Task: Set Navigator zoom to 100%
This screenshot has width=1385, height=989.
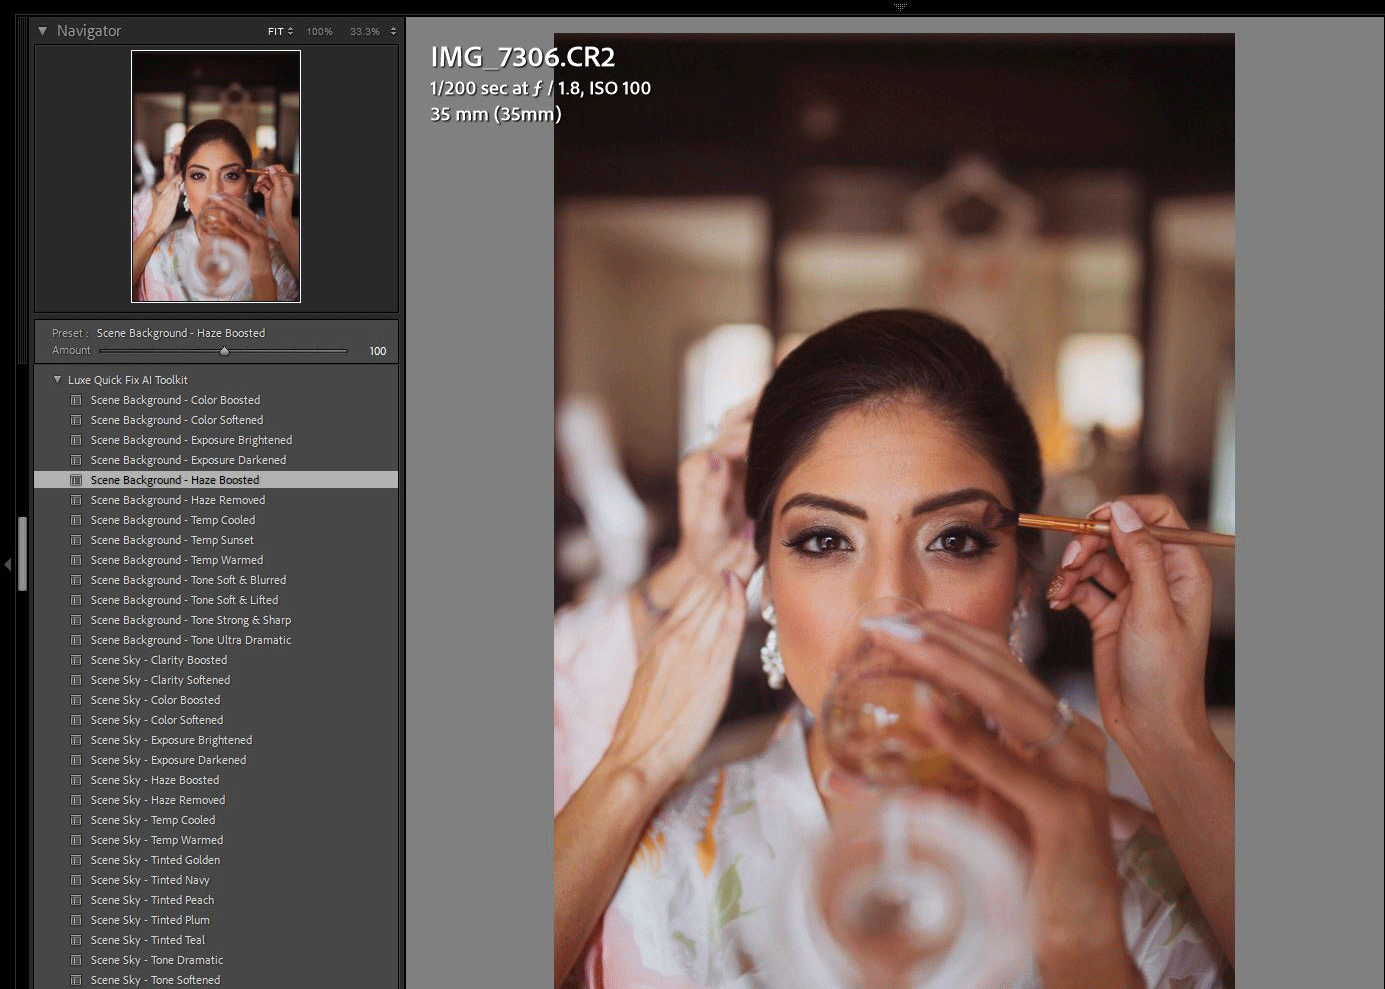Action: [319, 32]
